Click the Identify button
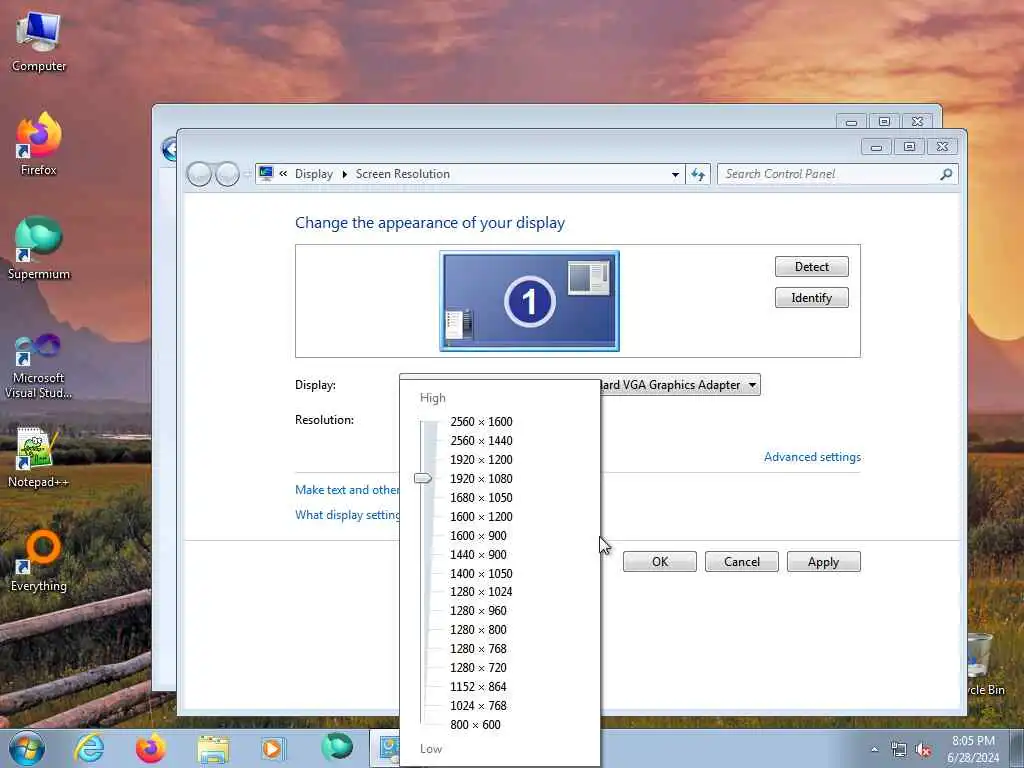Image resolution: width=1024 pixels, height=768 pixels. 812,298
